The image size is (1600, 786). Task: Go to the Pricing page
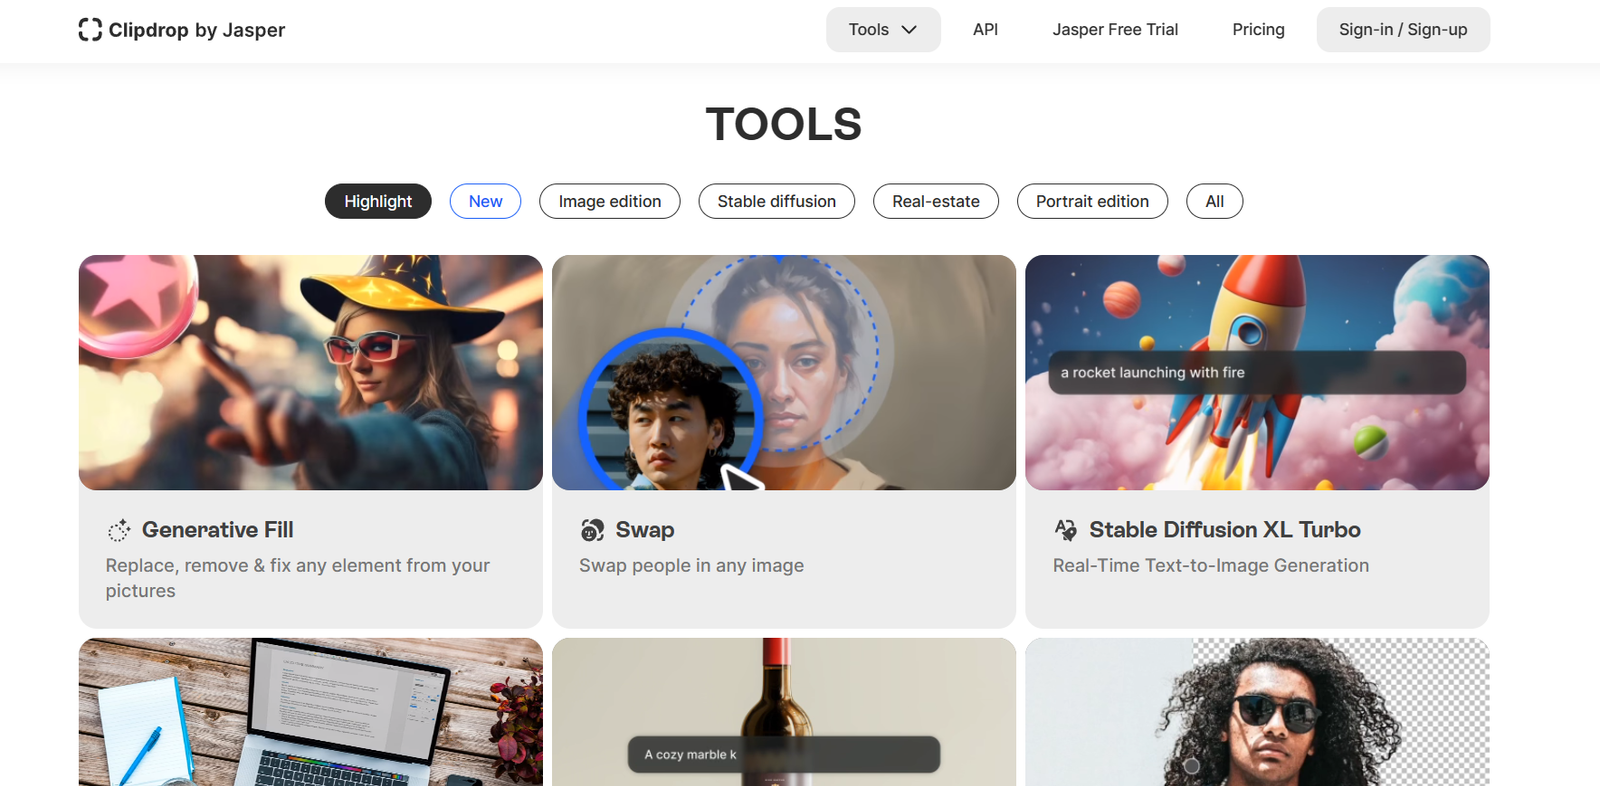tap(1258, 30)
